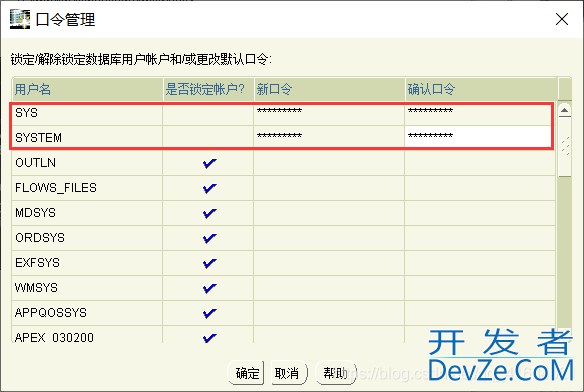Click new password cell for OUTLN
The image size is (584, 392).
click(329, 163)
